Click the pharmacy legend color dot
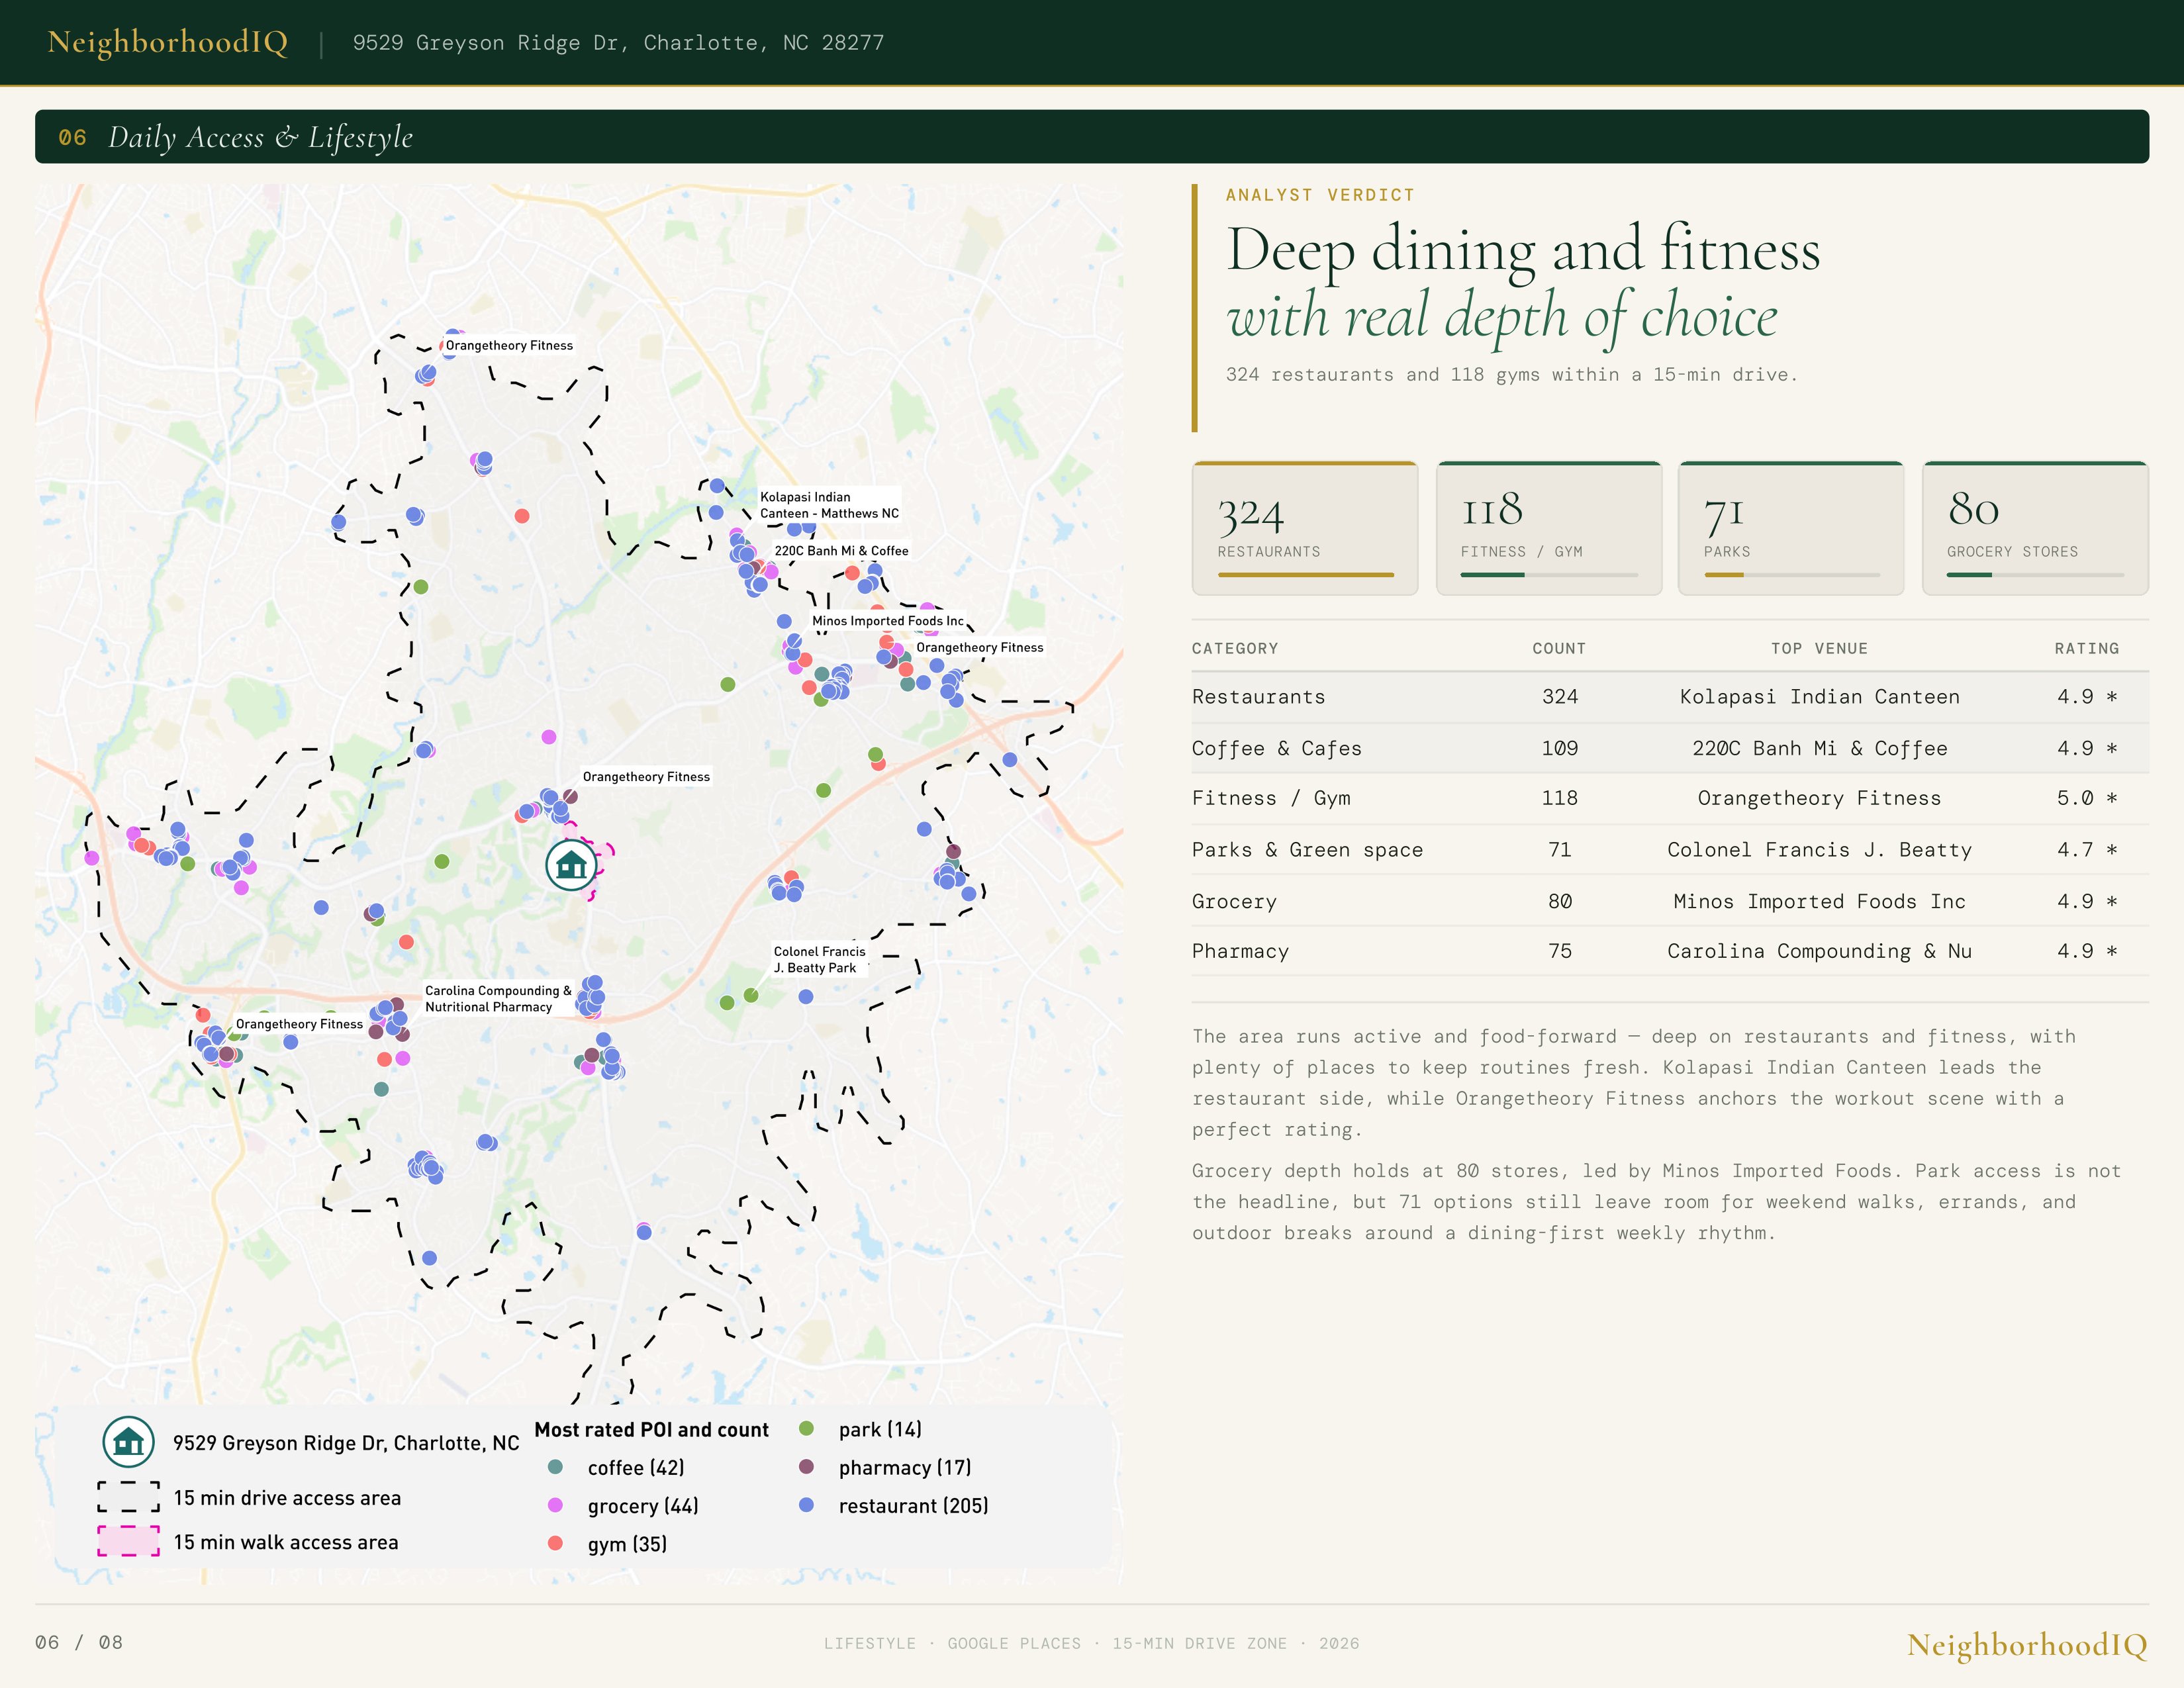2184x1688 pixels. pyautogui.click(x=806, y=1467)
